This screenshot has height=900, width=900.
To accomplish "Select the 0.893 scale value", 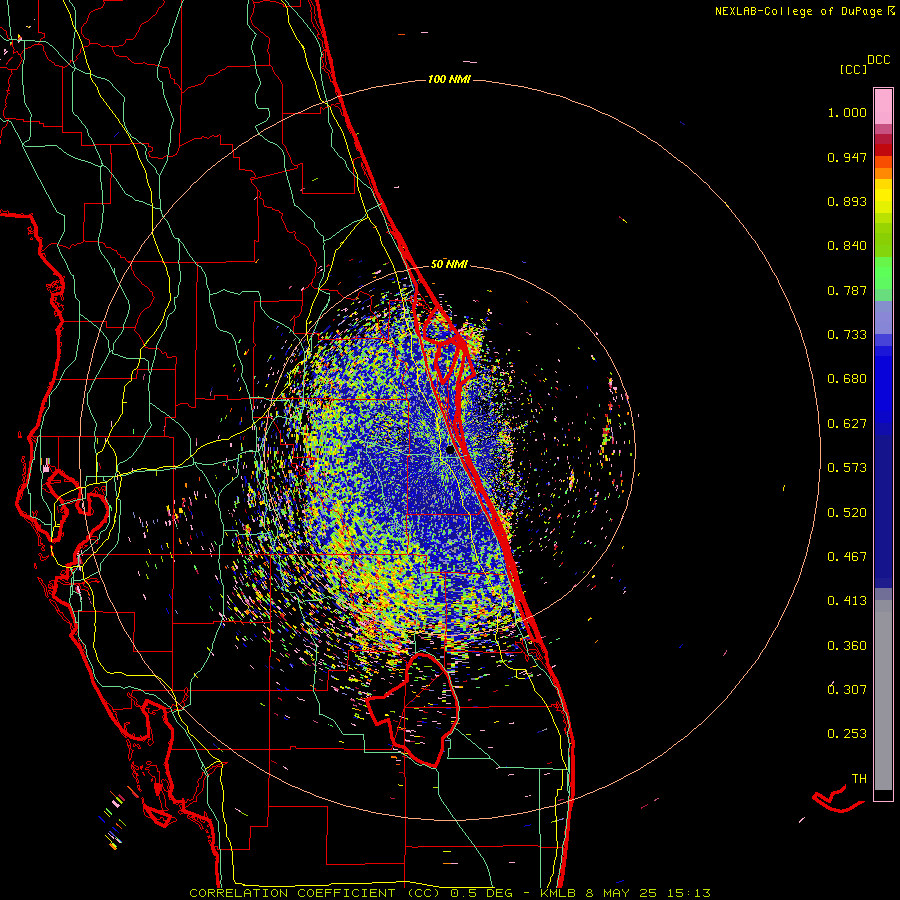I will 847,201.
